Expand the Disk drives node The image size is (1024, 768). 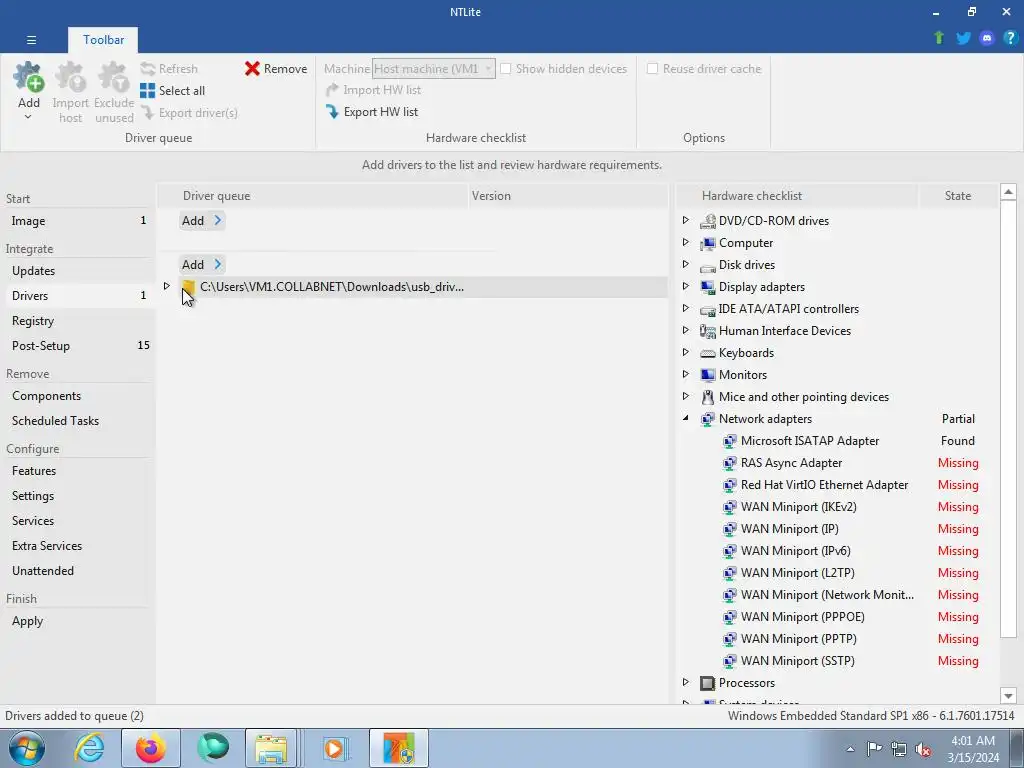click(x=686, y=264)
